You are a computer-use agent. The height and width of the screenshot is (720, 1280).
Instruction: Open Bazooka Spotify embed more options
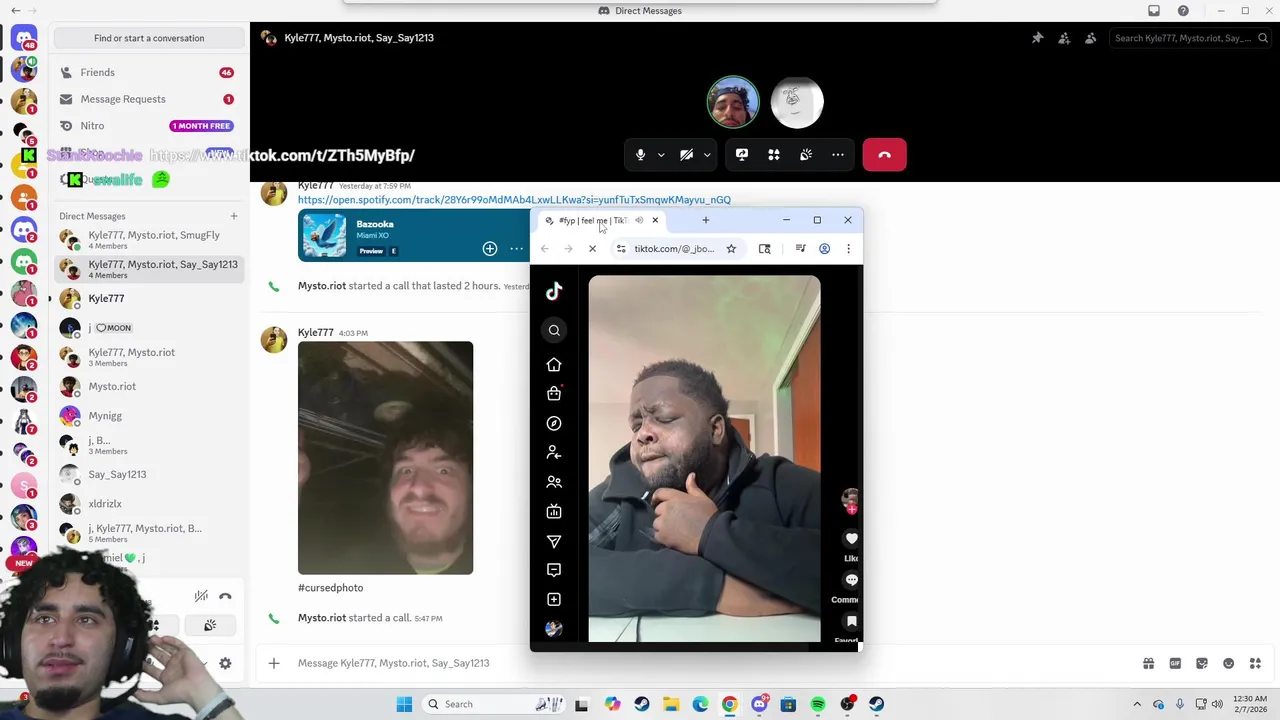(x=517, y=248)
